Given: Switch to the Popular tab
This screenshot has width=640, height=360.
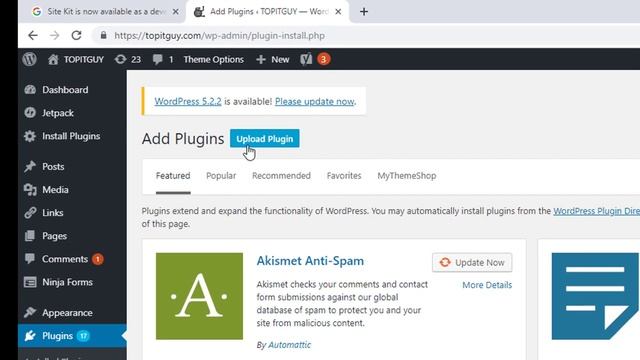Looking at the screenshot, I should [221, 176].
